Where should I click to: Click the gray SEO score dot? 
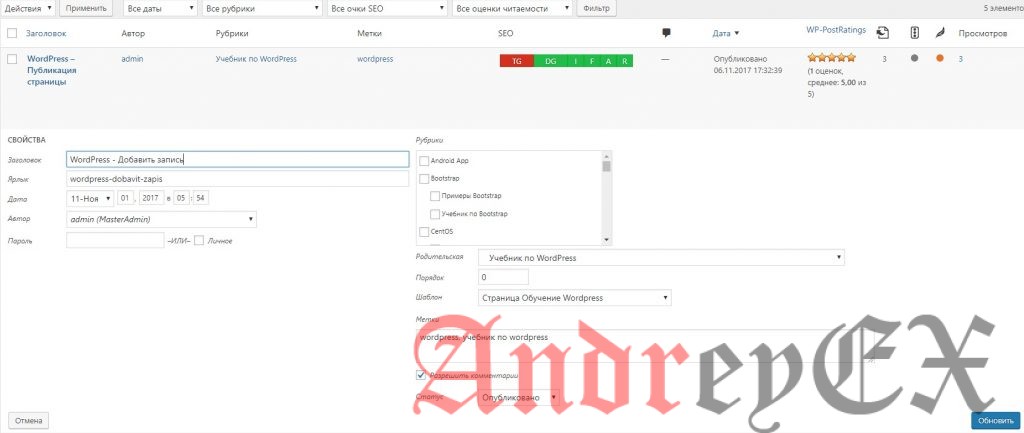pos(914,59)
